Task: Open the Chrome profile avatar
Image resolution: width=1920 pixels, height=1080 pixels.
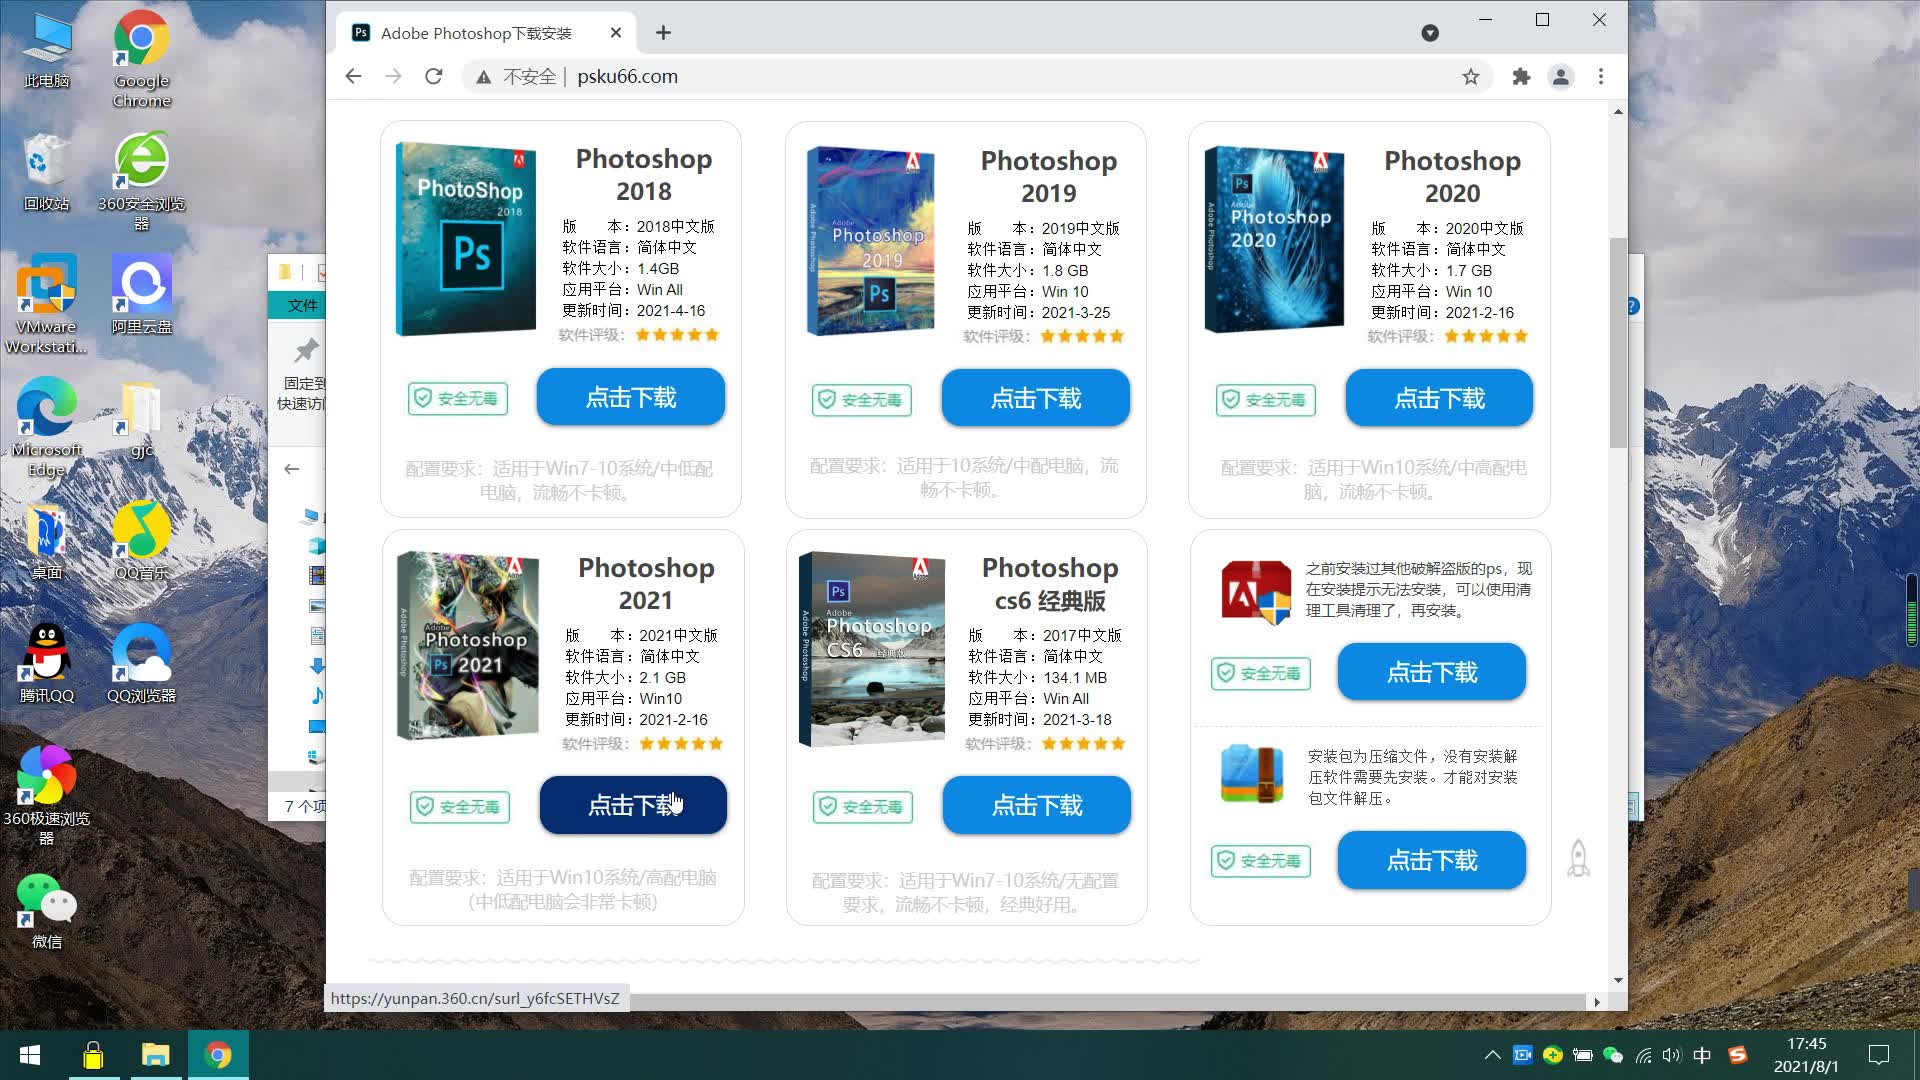Action: pyautogui.click(x=1560, y=77)
